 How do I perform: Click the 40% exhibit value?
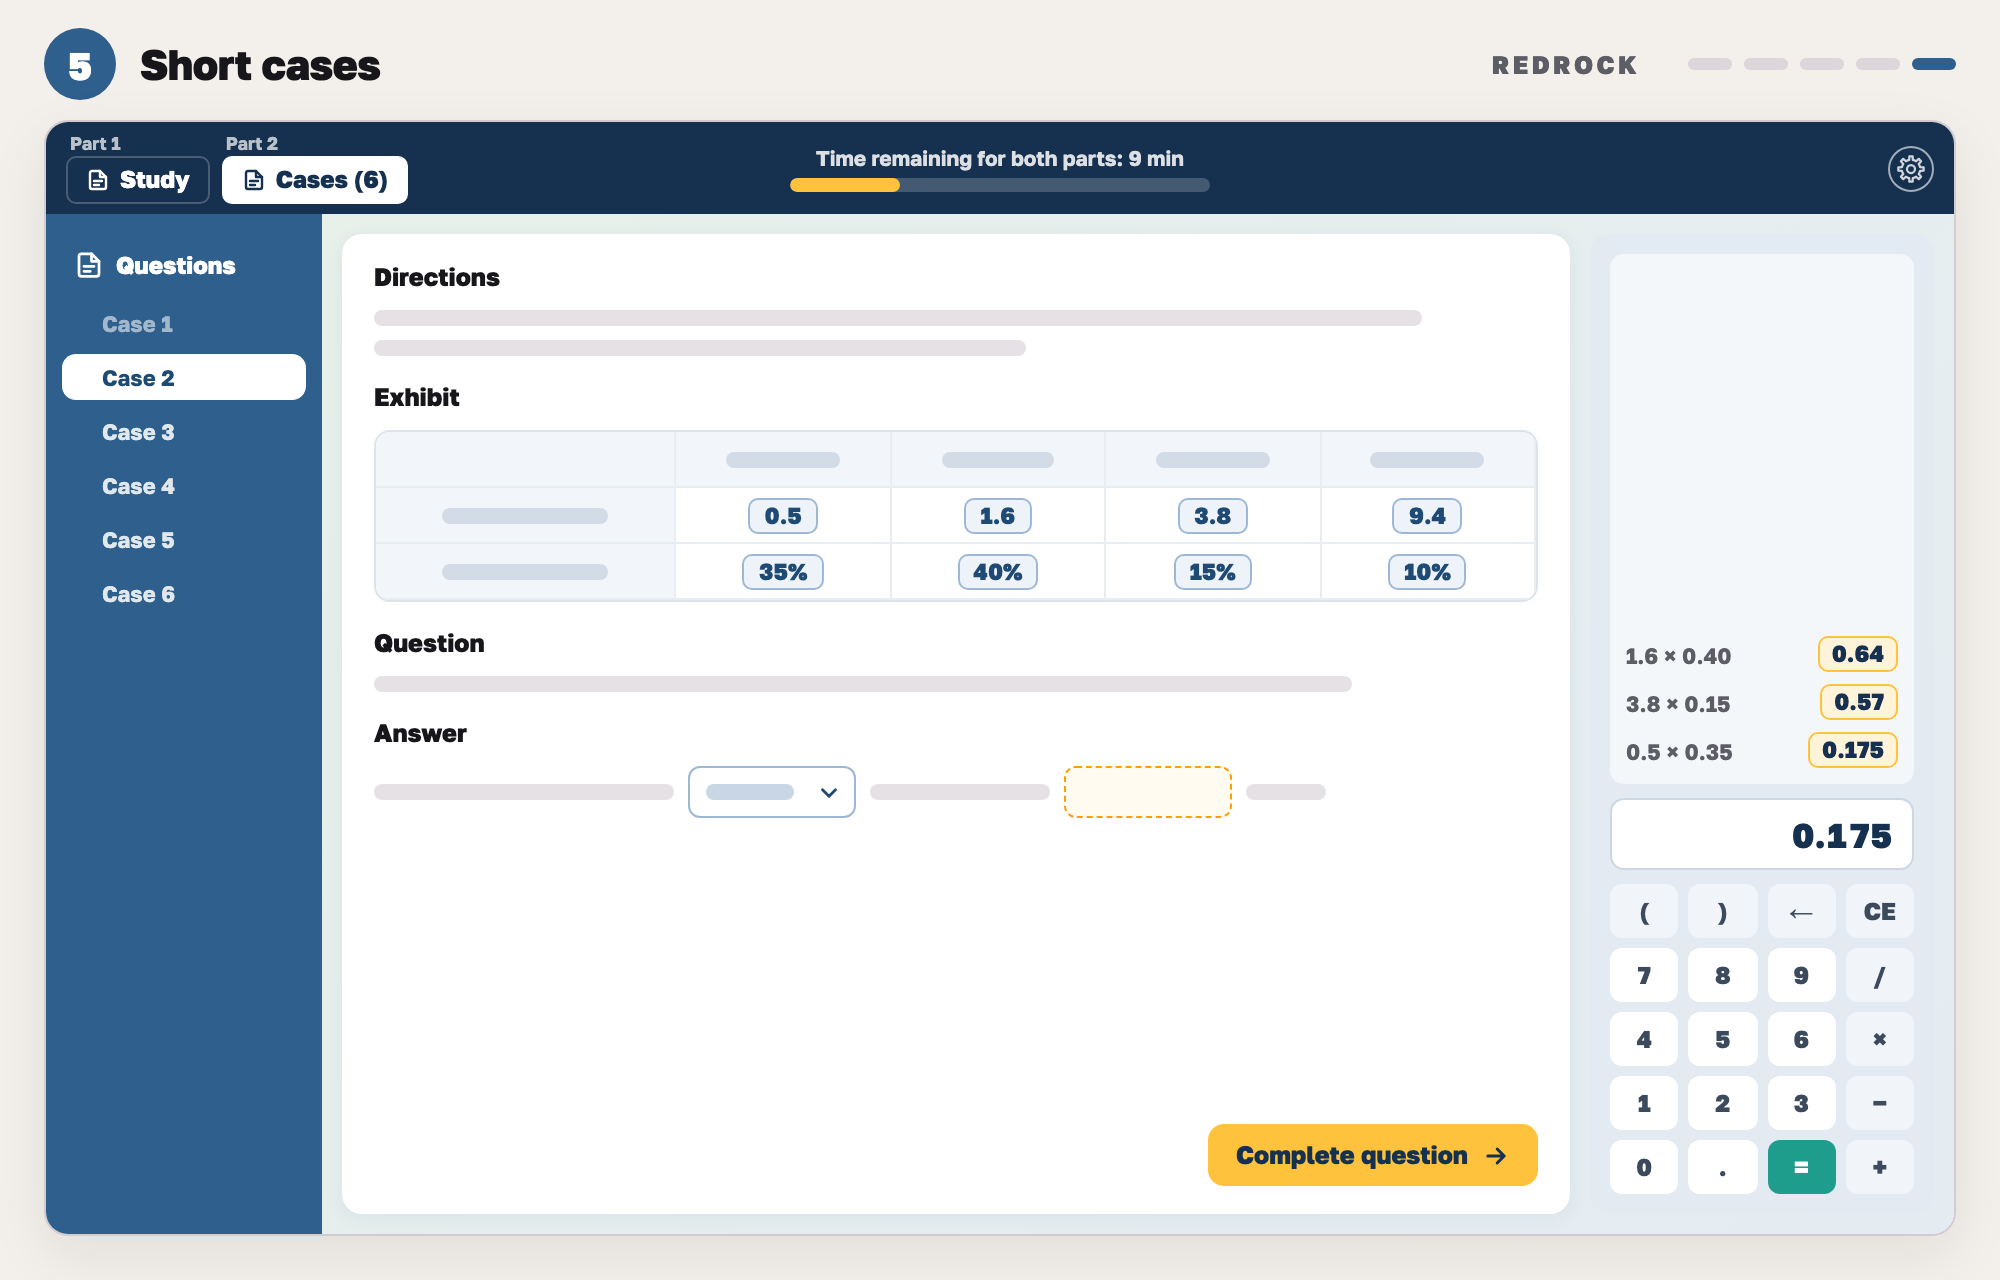click(x=997, y=572)
